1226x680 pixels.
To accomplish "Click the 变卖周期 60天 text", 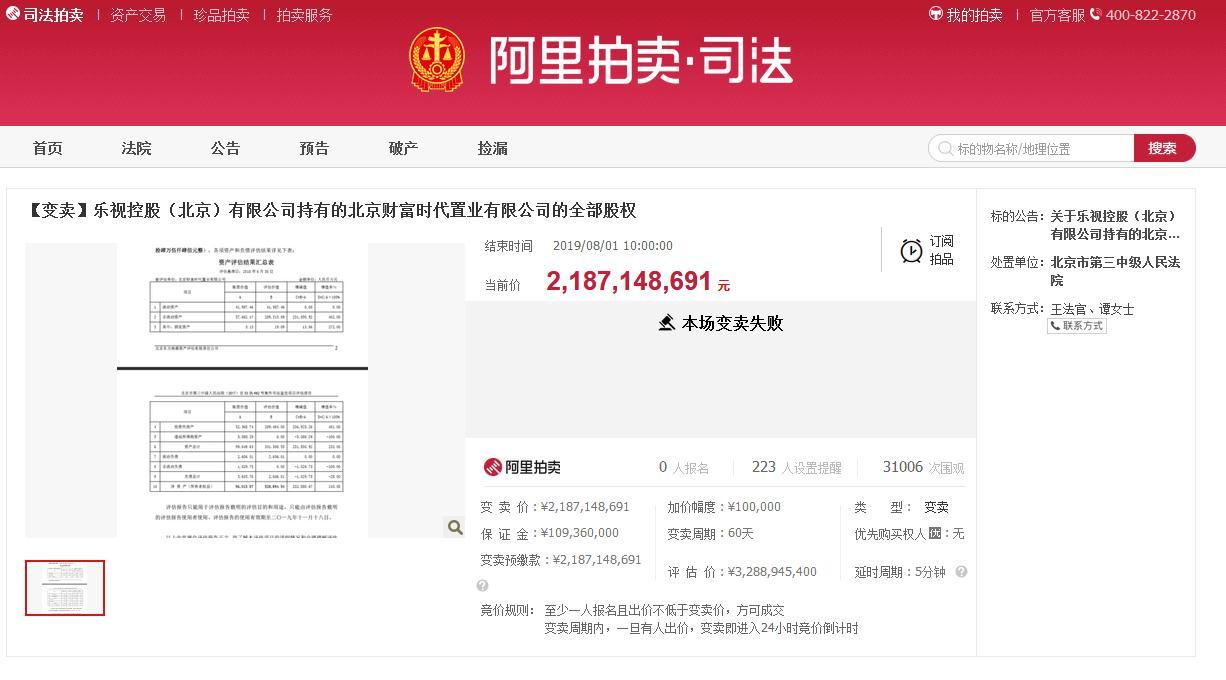I will [x=711, y=533].
